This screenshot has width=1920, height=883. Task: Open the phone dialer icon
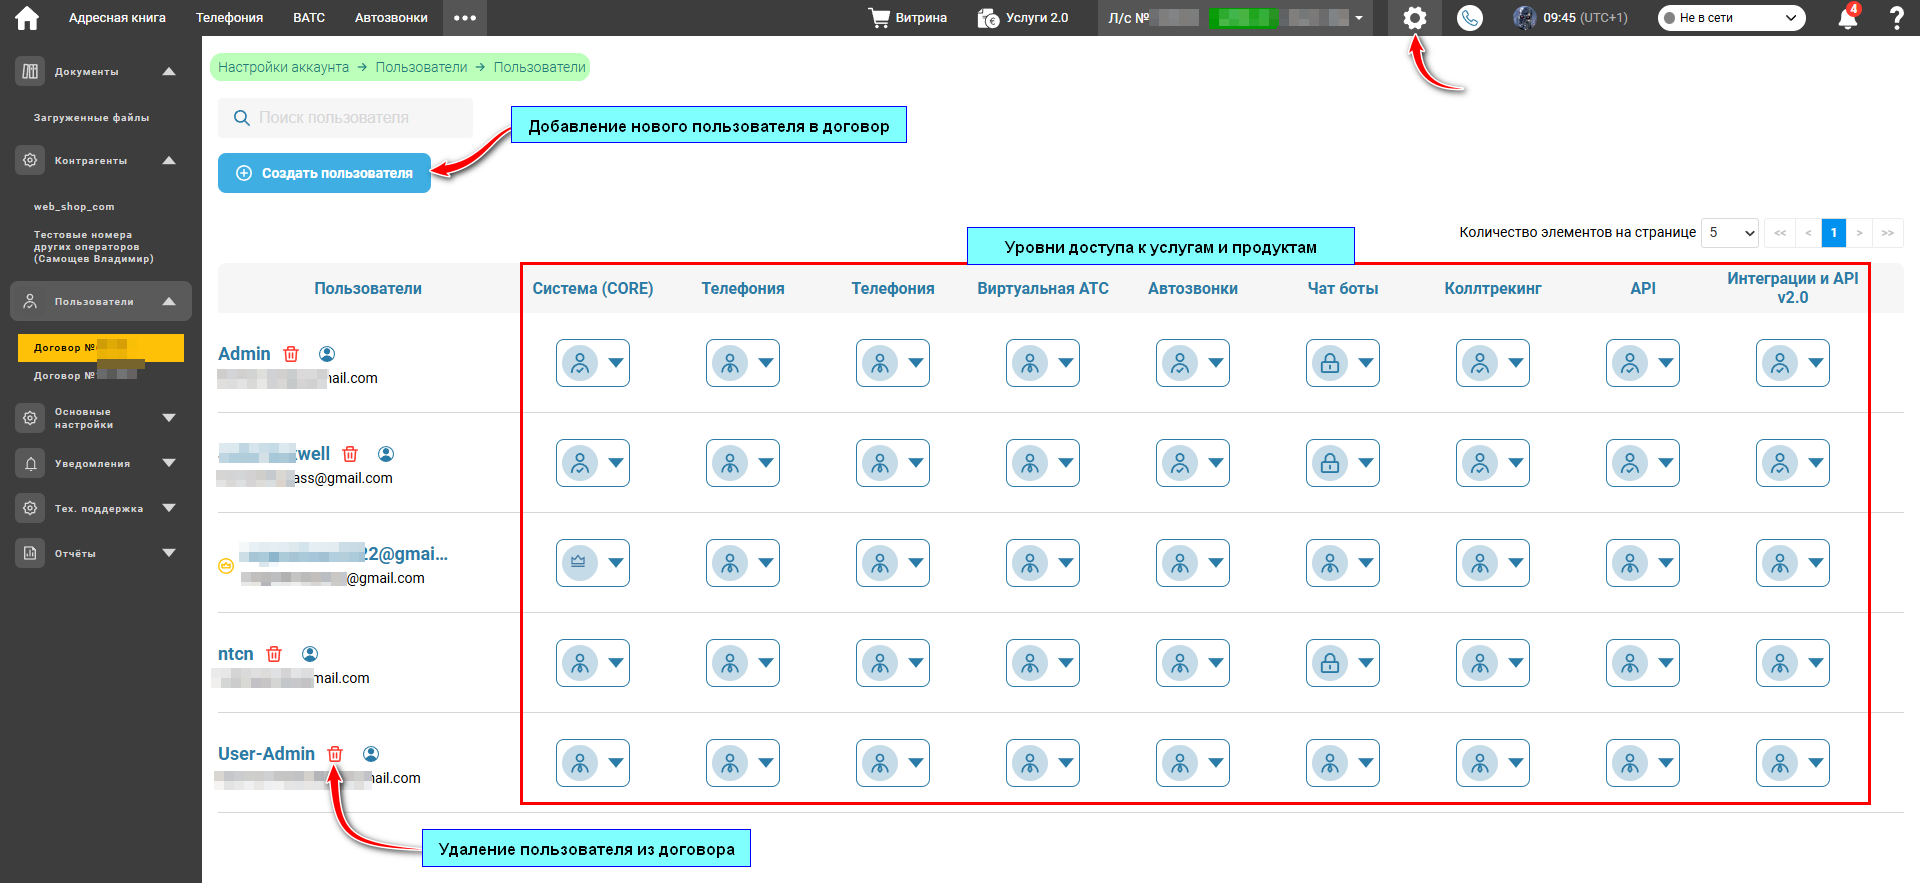(x=1470, y=18)
